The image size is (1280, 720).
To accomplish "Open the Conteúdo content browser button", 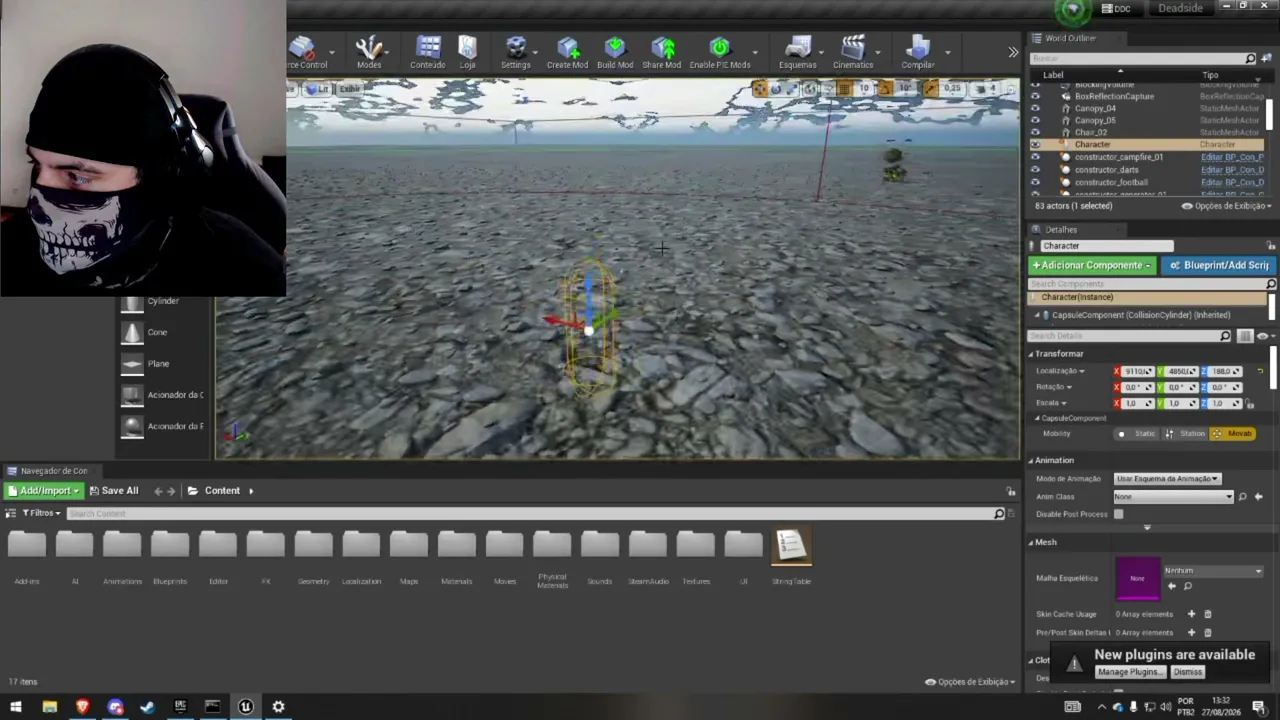I will tap(428, 52).
